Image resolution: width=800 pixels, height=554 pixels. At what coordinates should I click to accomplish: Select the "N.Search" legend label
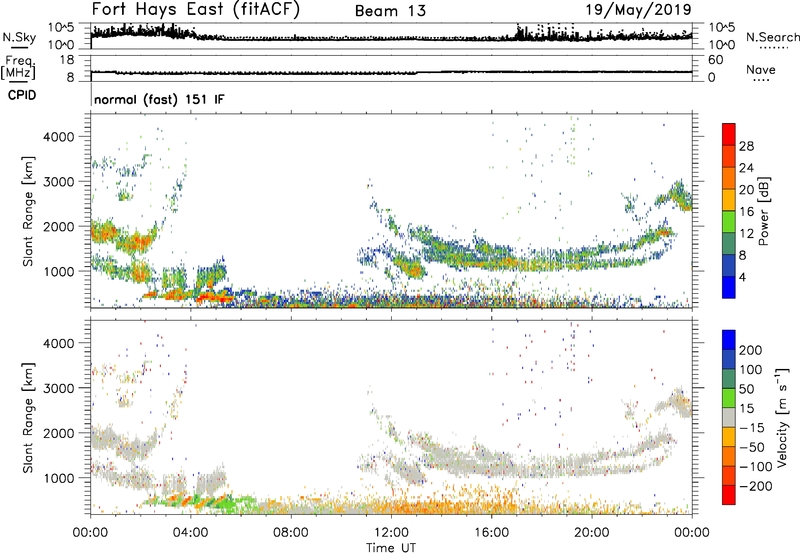772,37
